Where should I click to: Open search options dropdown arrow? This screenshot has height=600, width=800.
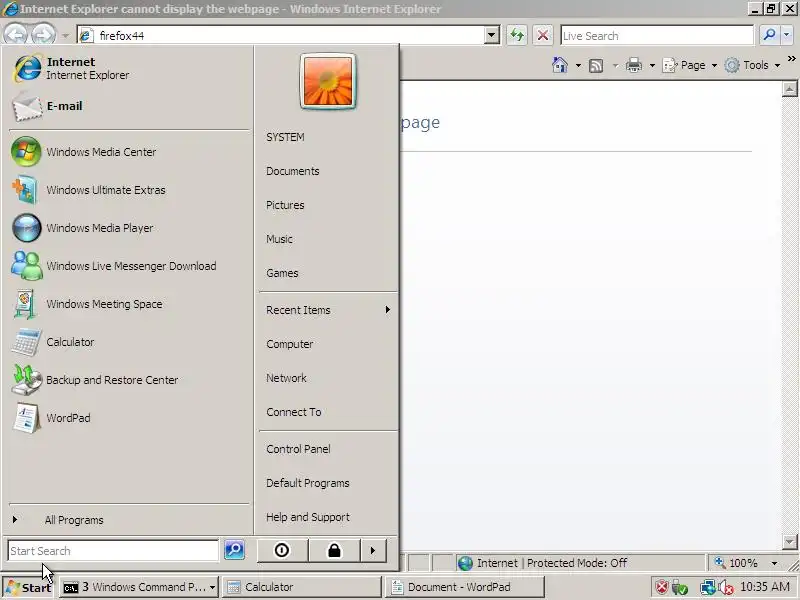coord(786,35)
